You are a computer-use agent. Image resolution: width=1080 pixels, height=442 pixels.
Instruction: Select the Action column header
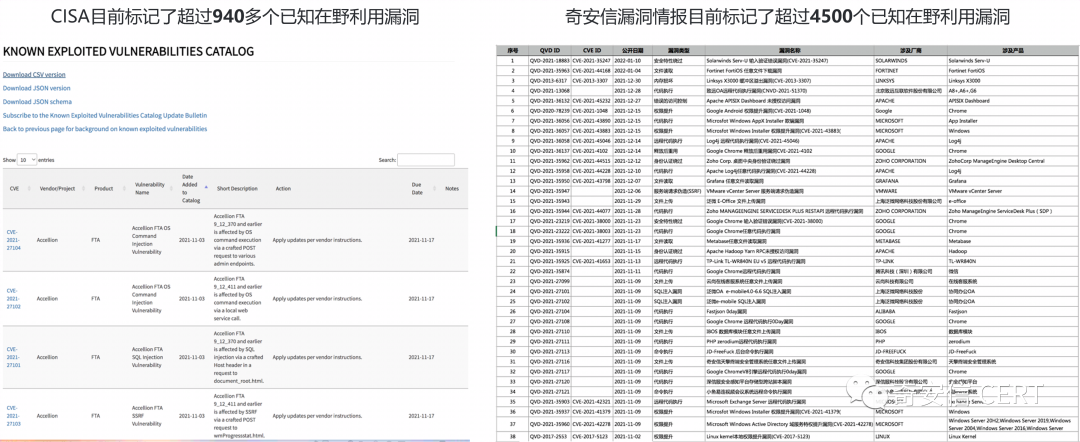(x=283, y=189)
